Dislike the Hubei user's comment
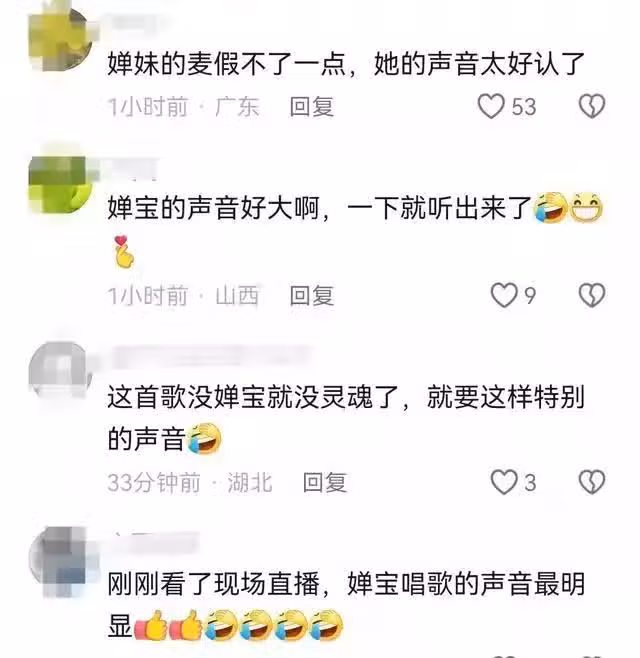 592,482
